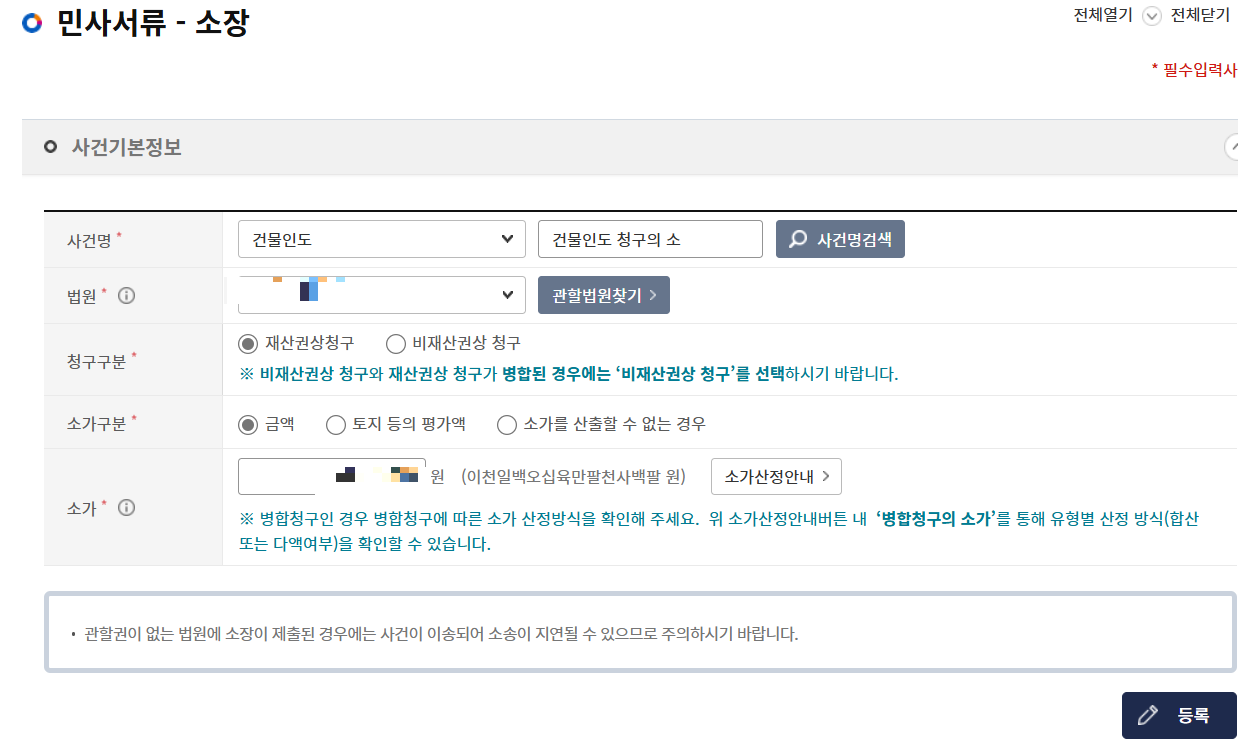Click 전체닫기 to collapse all sections
Viewport: 1238px width, 746px height.
[1200, 16]
